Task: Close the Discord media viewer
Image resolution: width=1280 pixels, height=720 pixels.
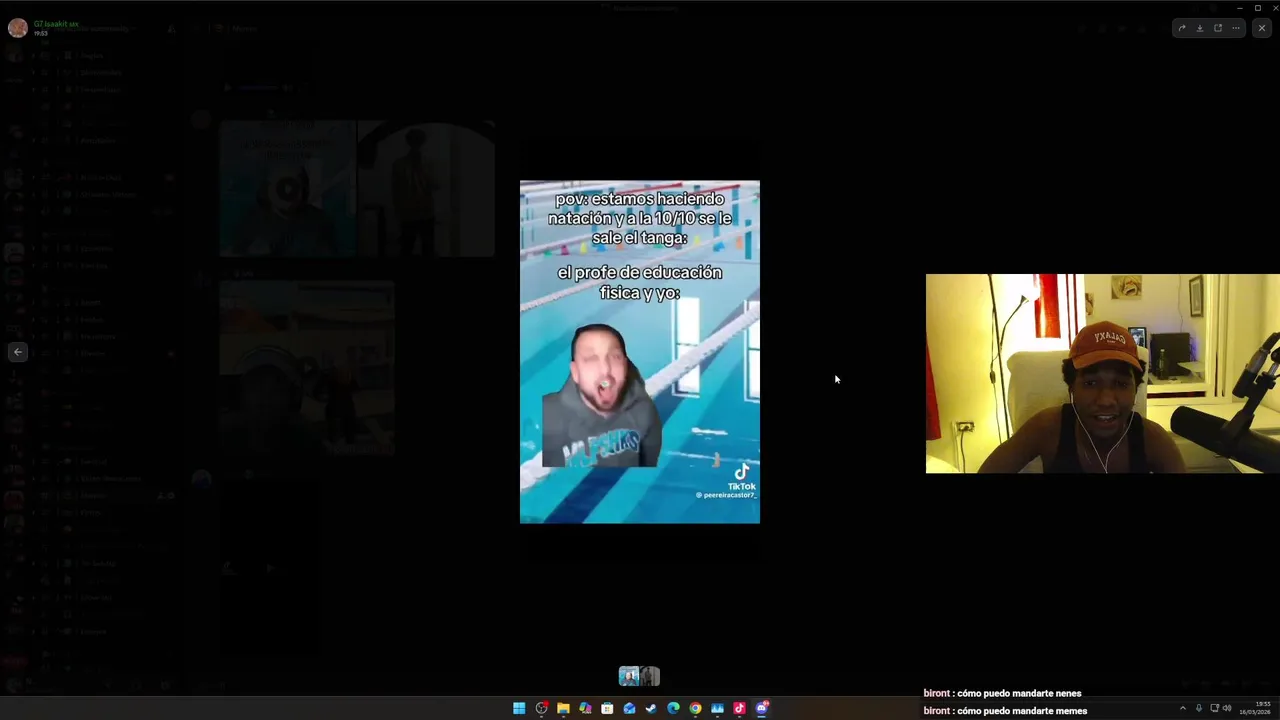Action: coord(1262,28)
